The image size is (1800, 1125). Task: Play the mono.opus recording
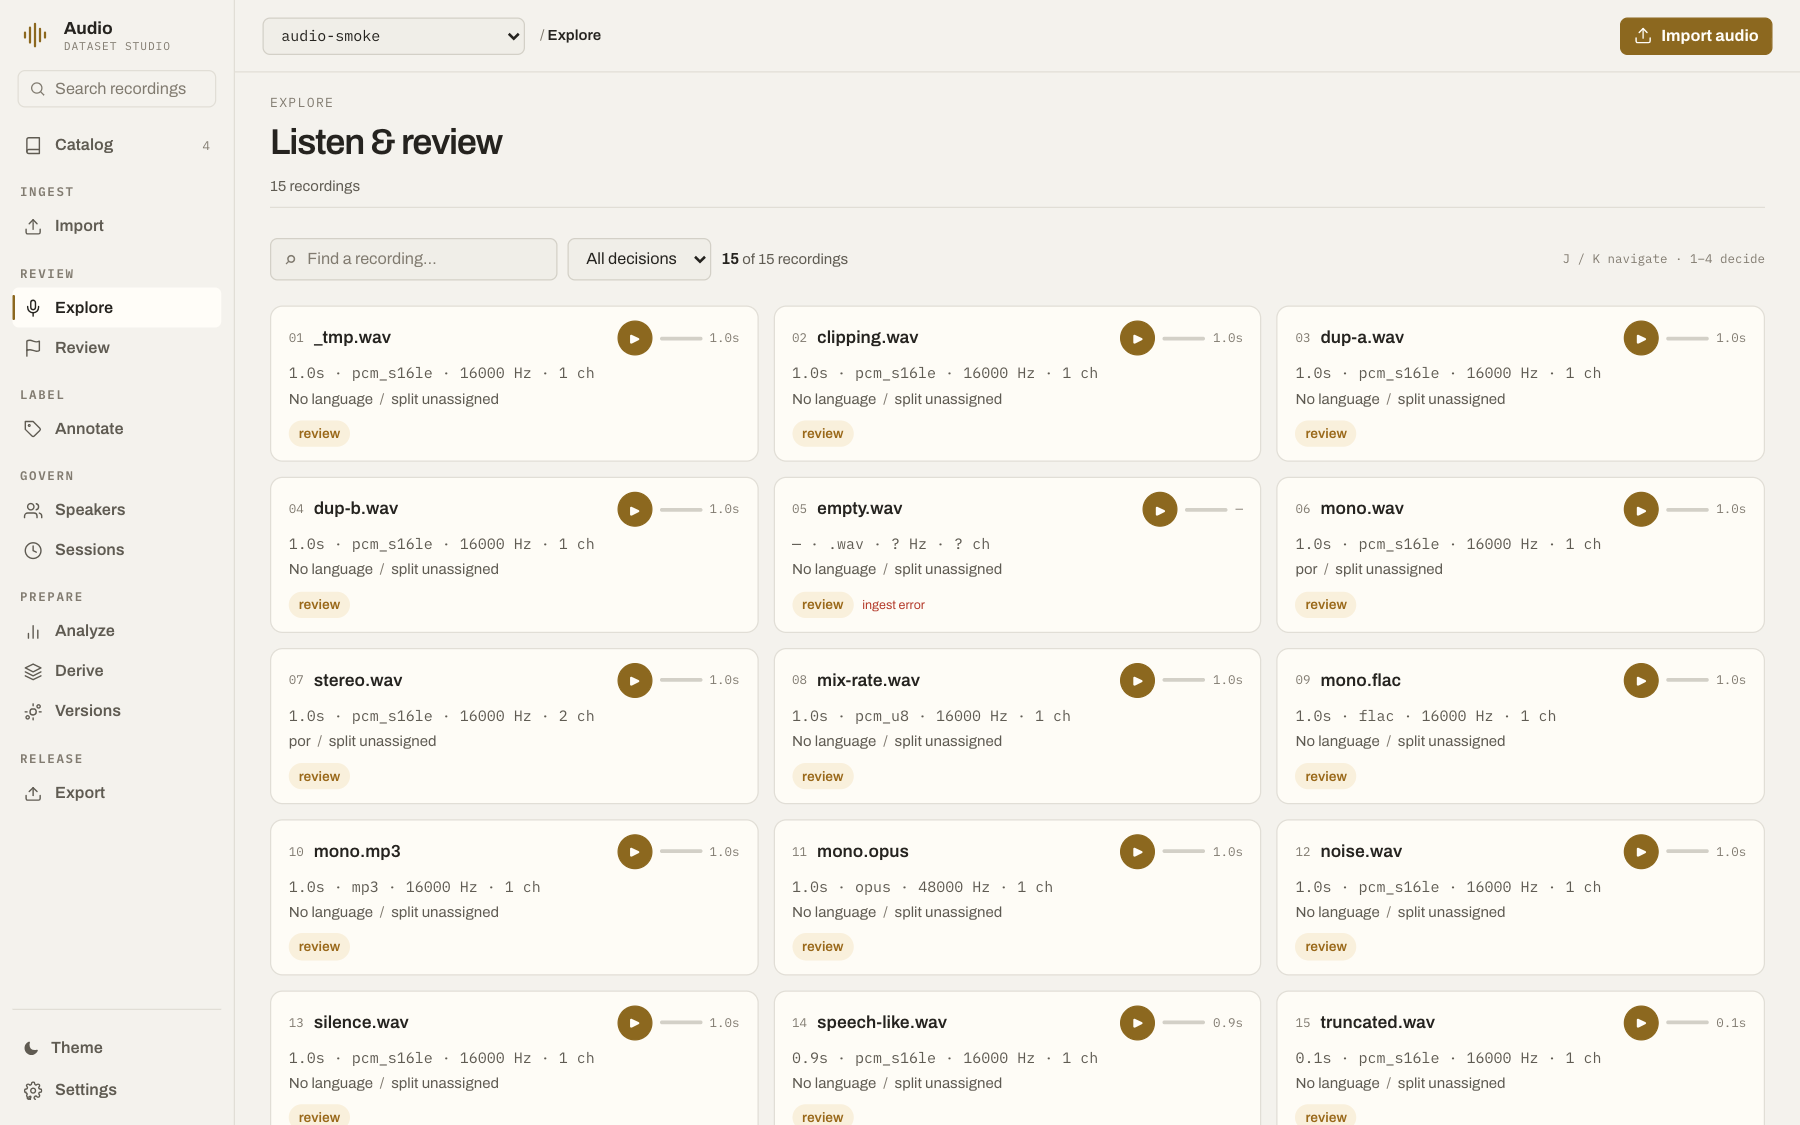tap(1137, 852)
